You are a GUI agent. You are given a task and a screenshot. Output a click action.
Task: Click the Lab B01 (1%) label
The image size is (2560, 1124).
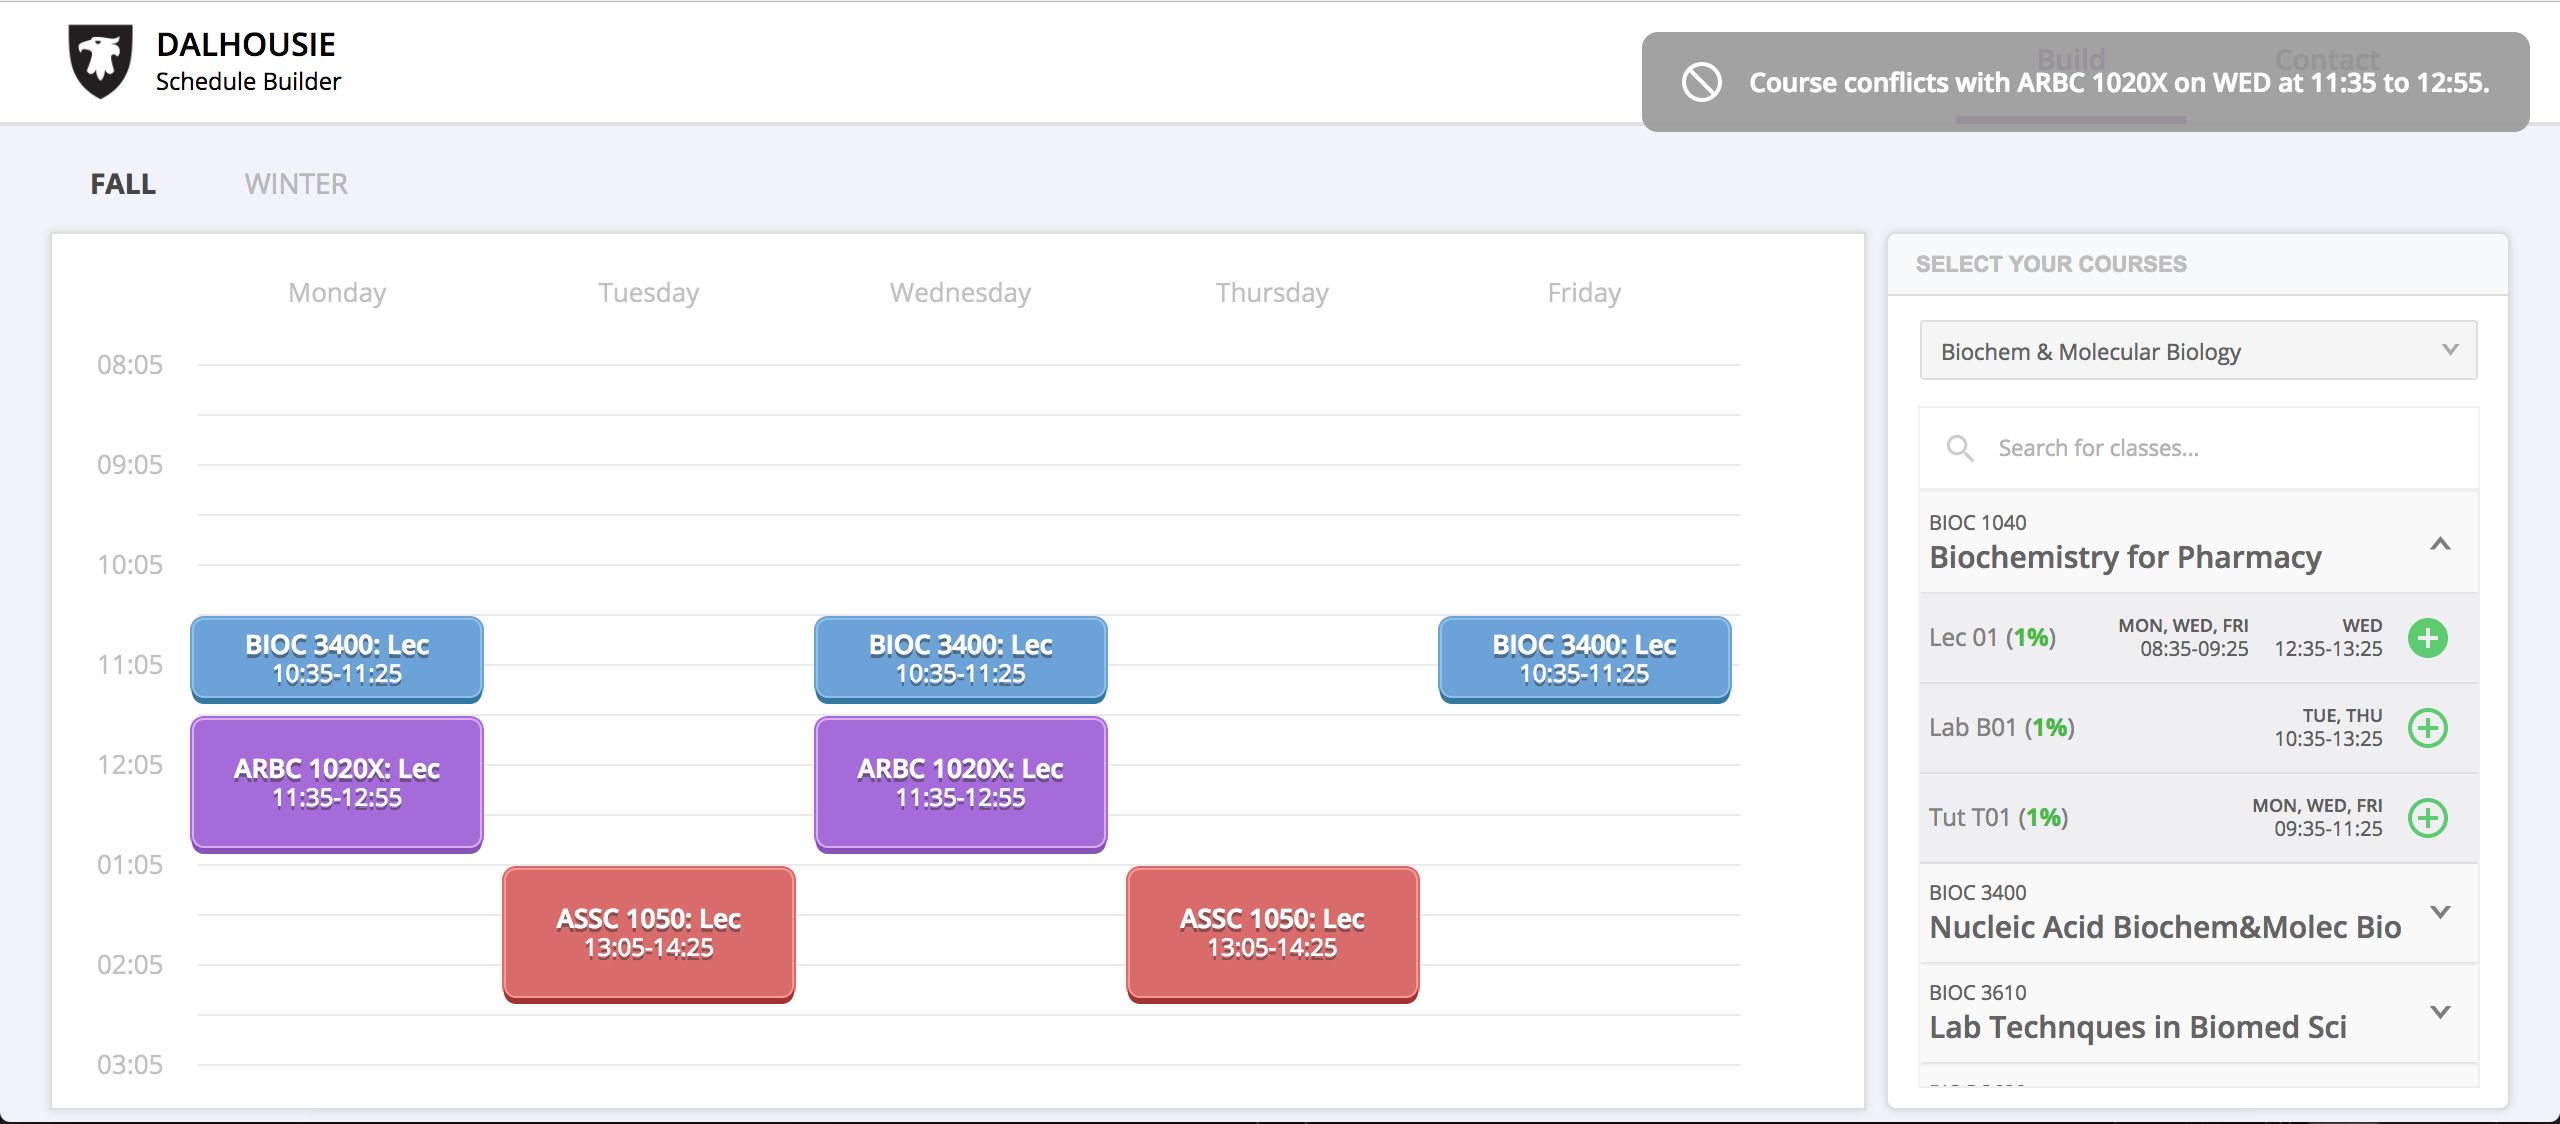point(2002,728)
